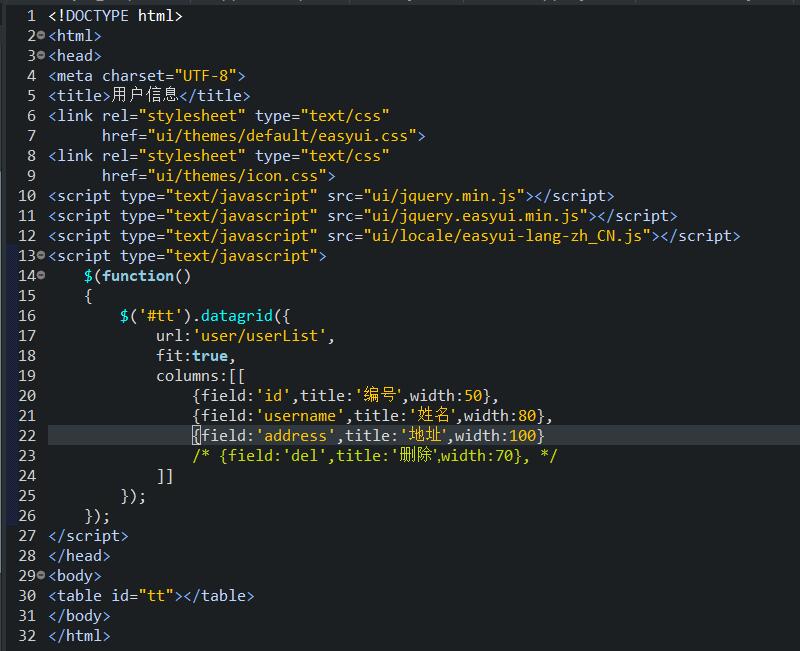Collapse the head tag fold on line 3
This screenshot has height=651, width=800.
point(41,55)
